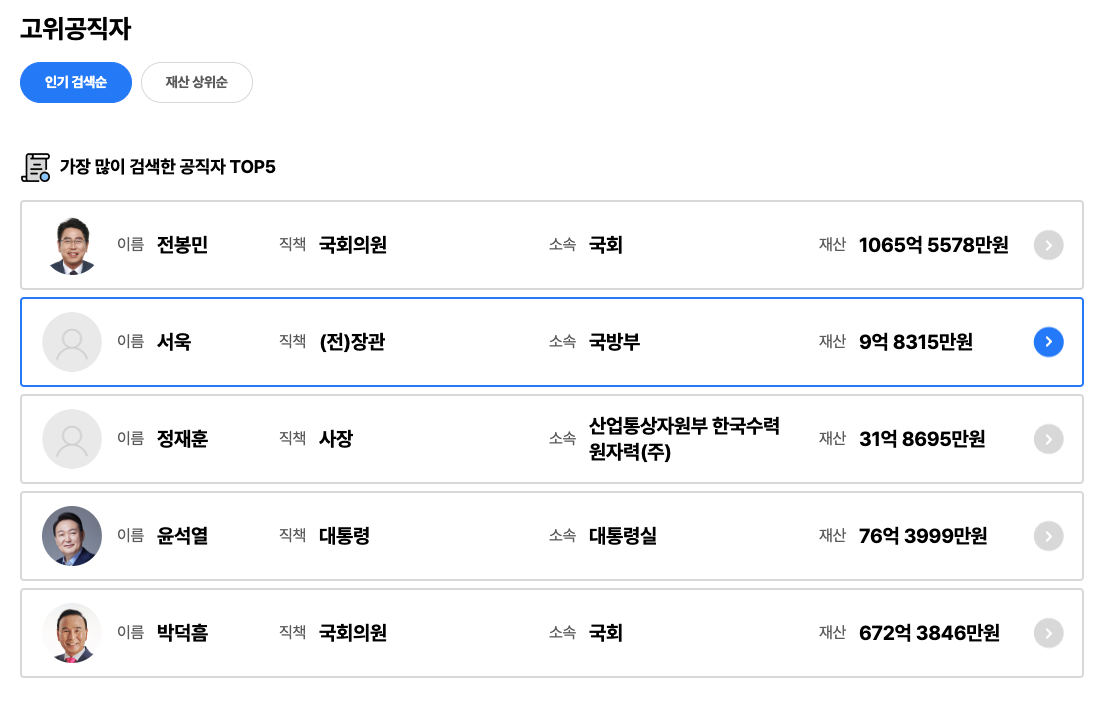This screenshot has width=1112, height=702.
Task: Select the 인기 검색순 sorting tab
Action: point(76,82)
